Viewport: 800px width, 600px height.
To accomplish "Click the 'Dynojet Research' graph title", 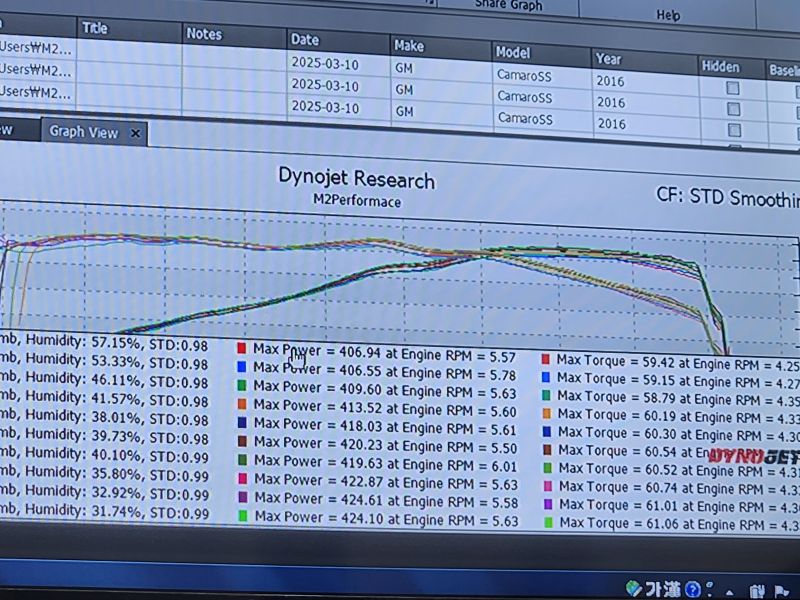I will (x=356, y=178).
